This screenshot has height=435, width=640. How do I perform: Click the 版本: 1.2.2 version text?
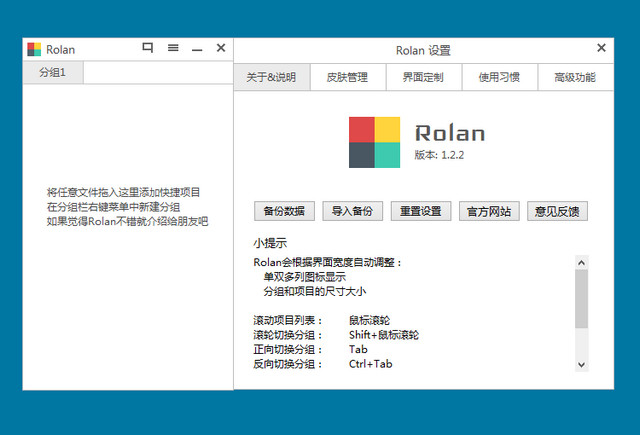439,155
